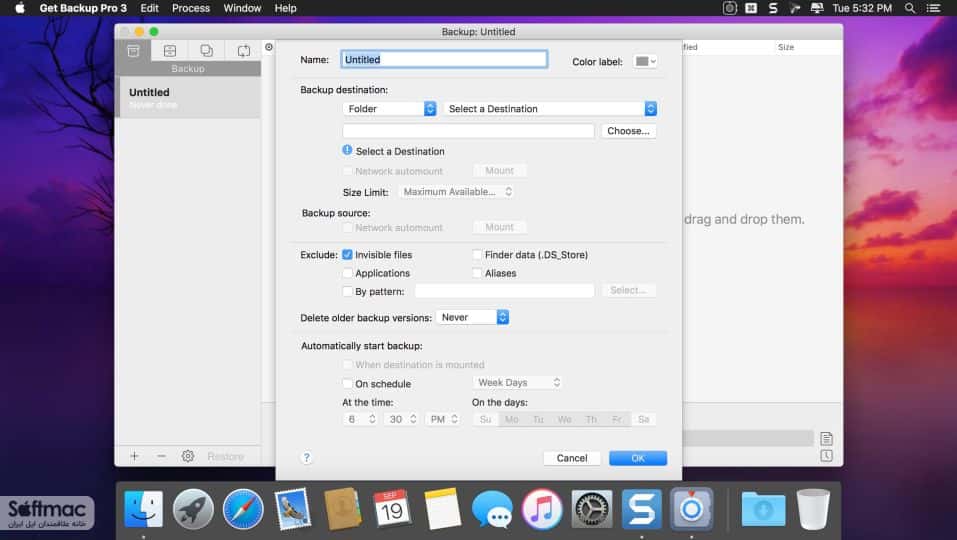Image resolution: width=957 pixels, height=540 pixels.
Task: Check the By pattern option
Action: click(x=347, y=291)
